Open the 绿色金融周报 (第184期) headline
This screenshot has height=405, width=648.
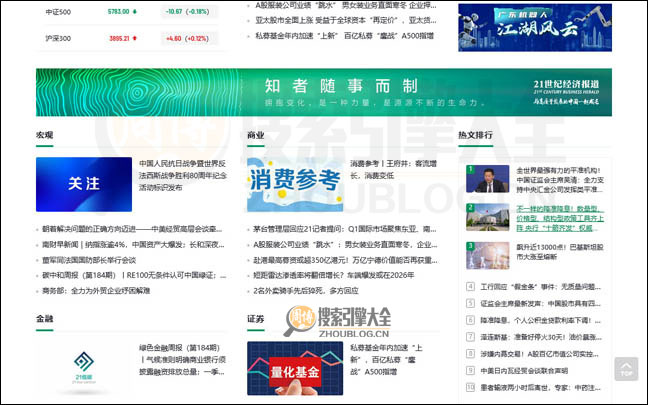tap(182, 360)
